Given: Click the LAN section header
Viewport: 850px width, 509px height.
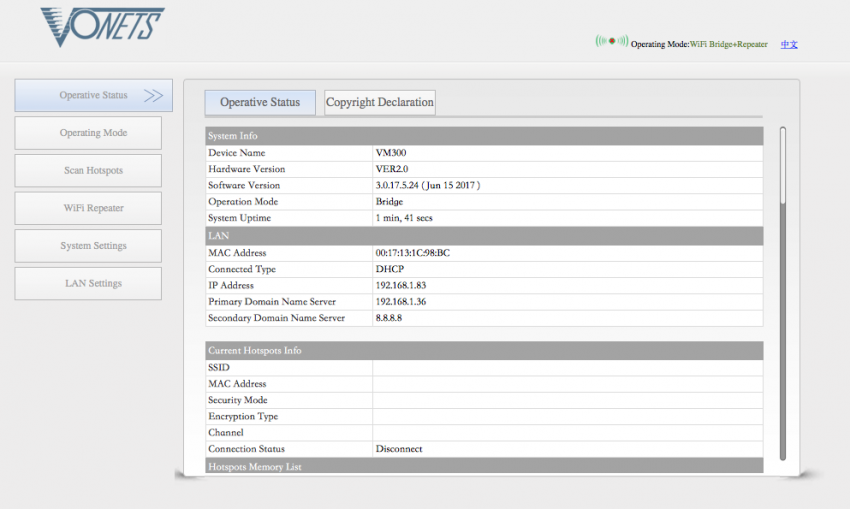Looking at the screenshot, I should 484,236.
